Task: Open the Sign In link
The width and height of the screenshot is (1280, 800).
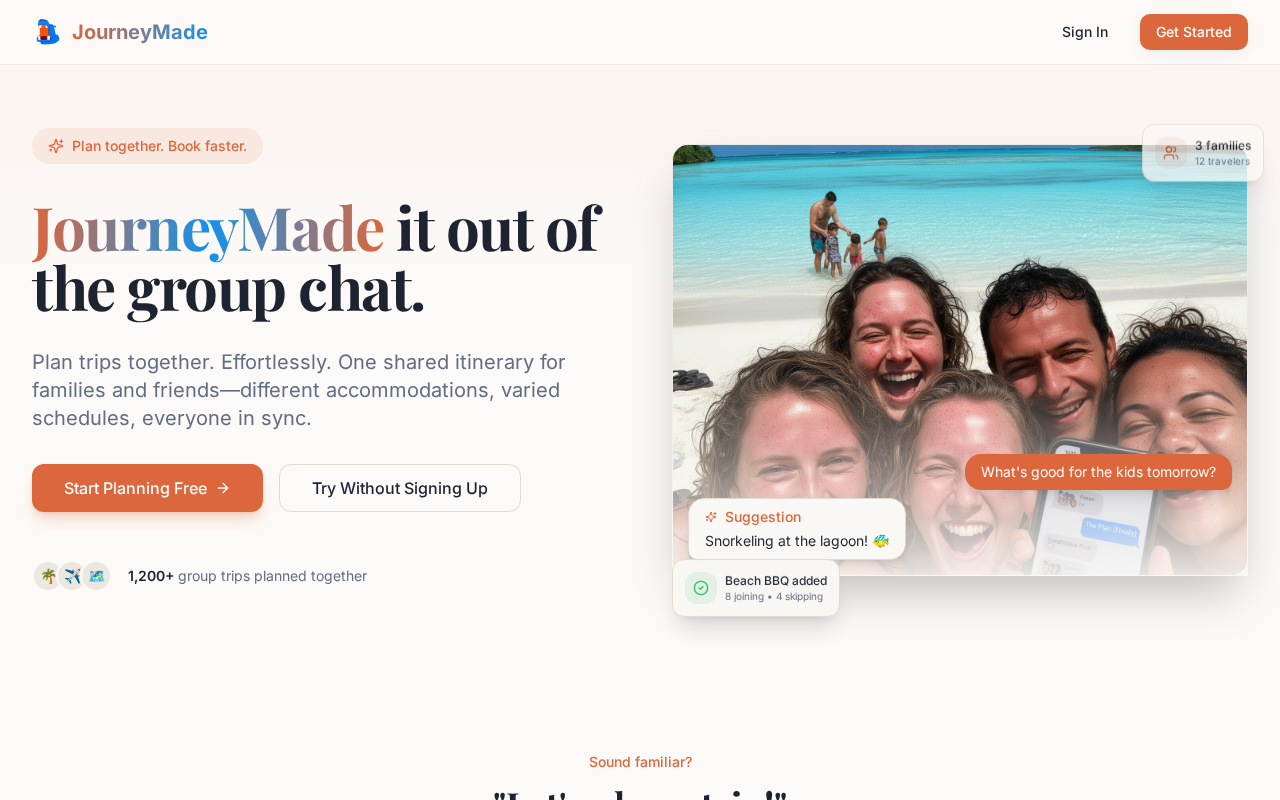Action: [x=1085, y=32]
